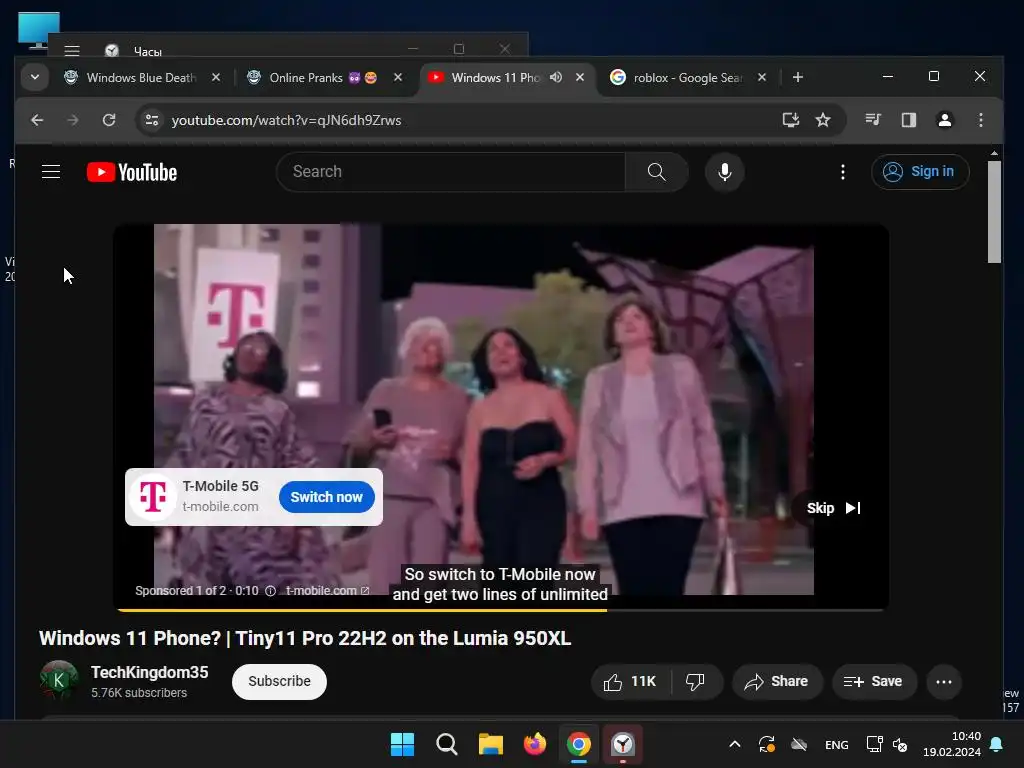Open menu in the Часы window
Viewport: 1024px width, 768px height.
click(72, 51)
